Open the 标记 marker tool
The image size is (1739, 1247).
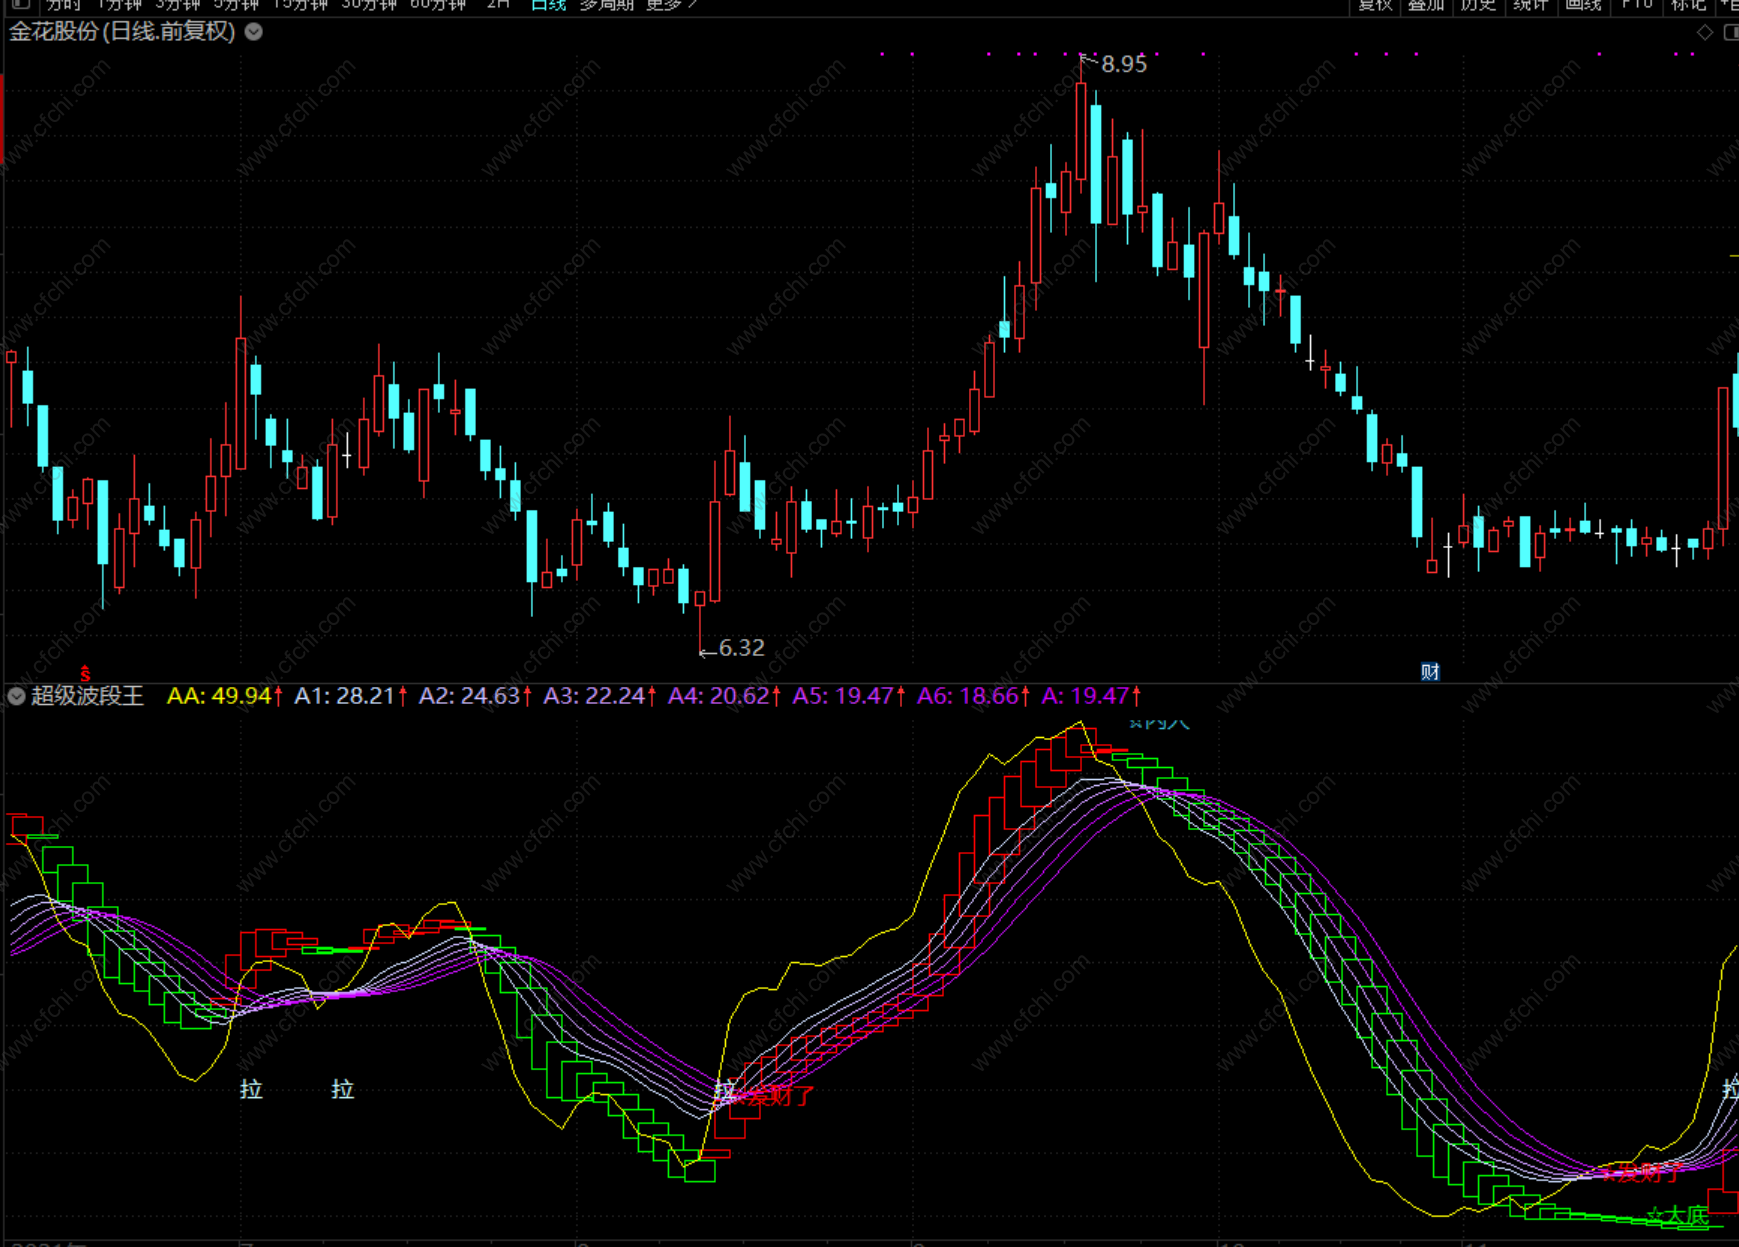[1688, 5]
